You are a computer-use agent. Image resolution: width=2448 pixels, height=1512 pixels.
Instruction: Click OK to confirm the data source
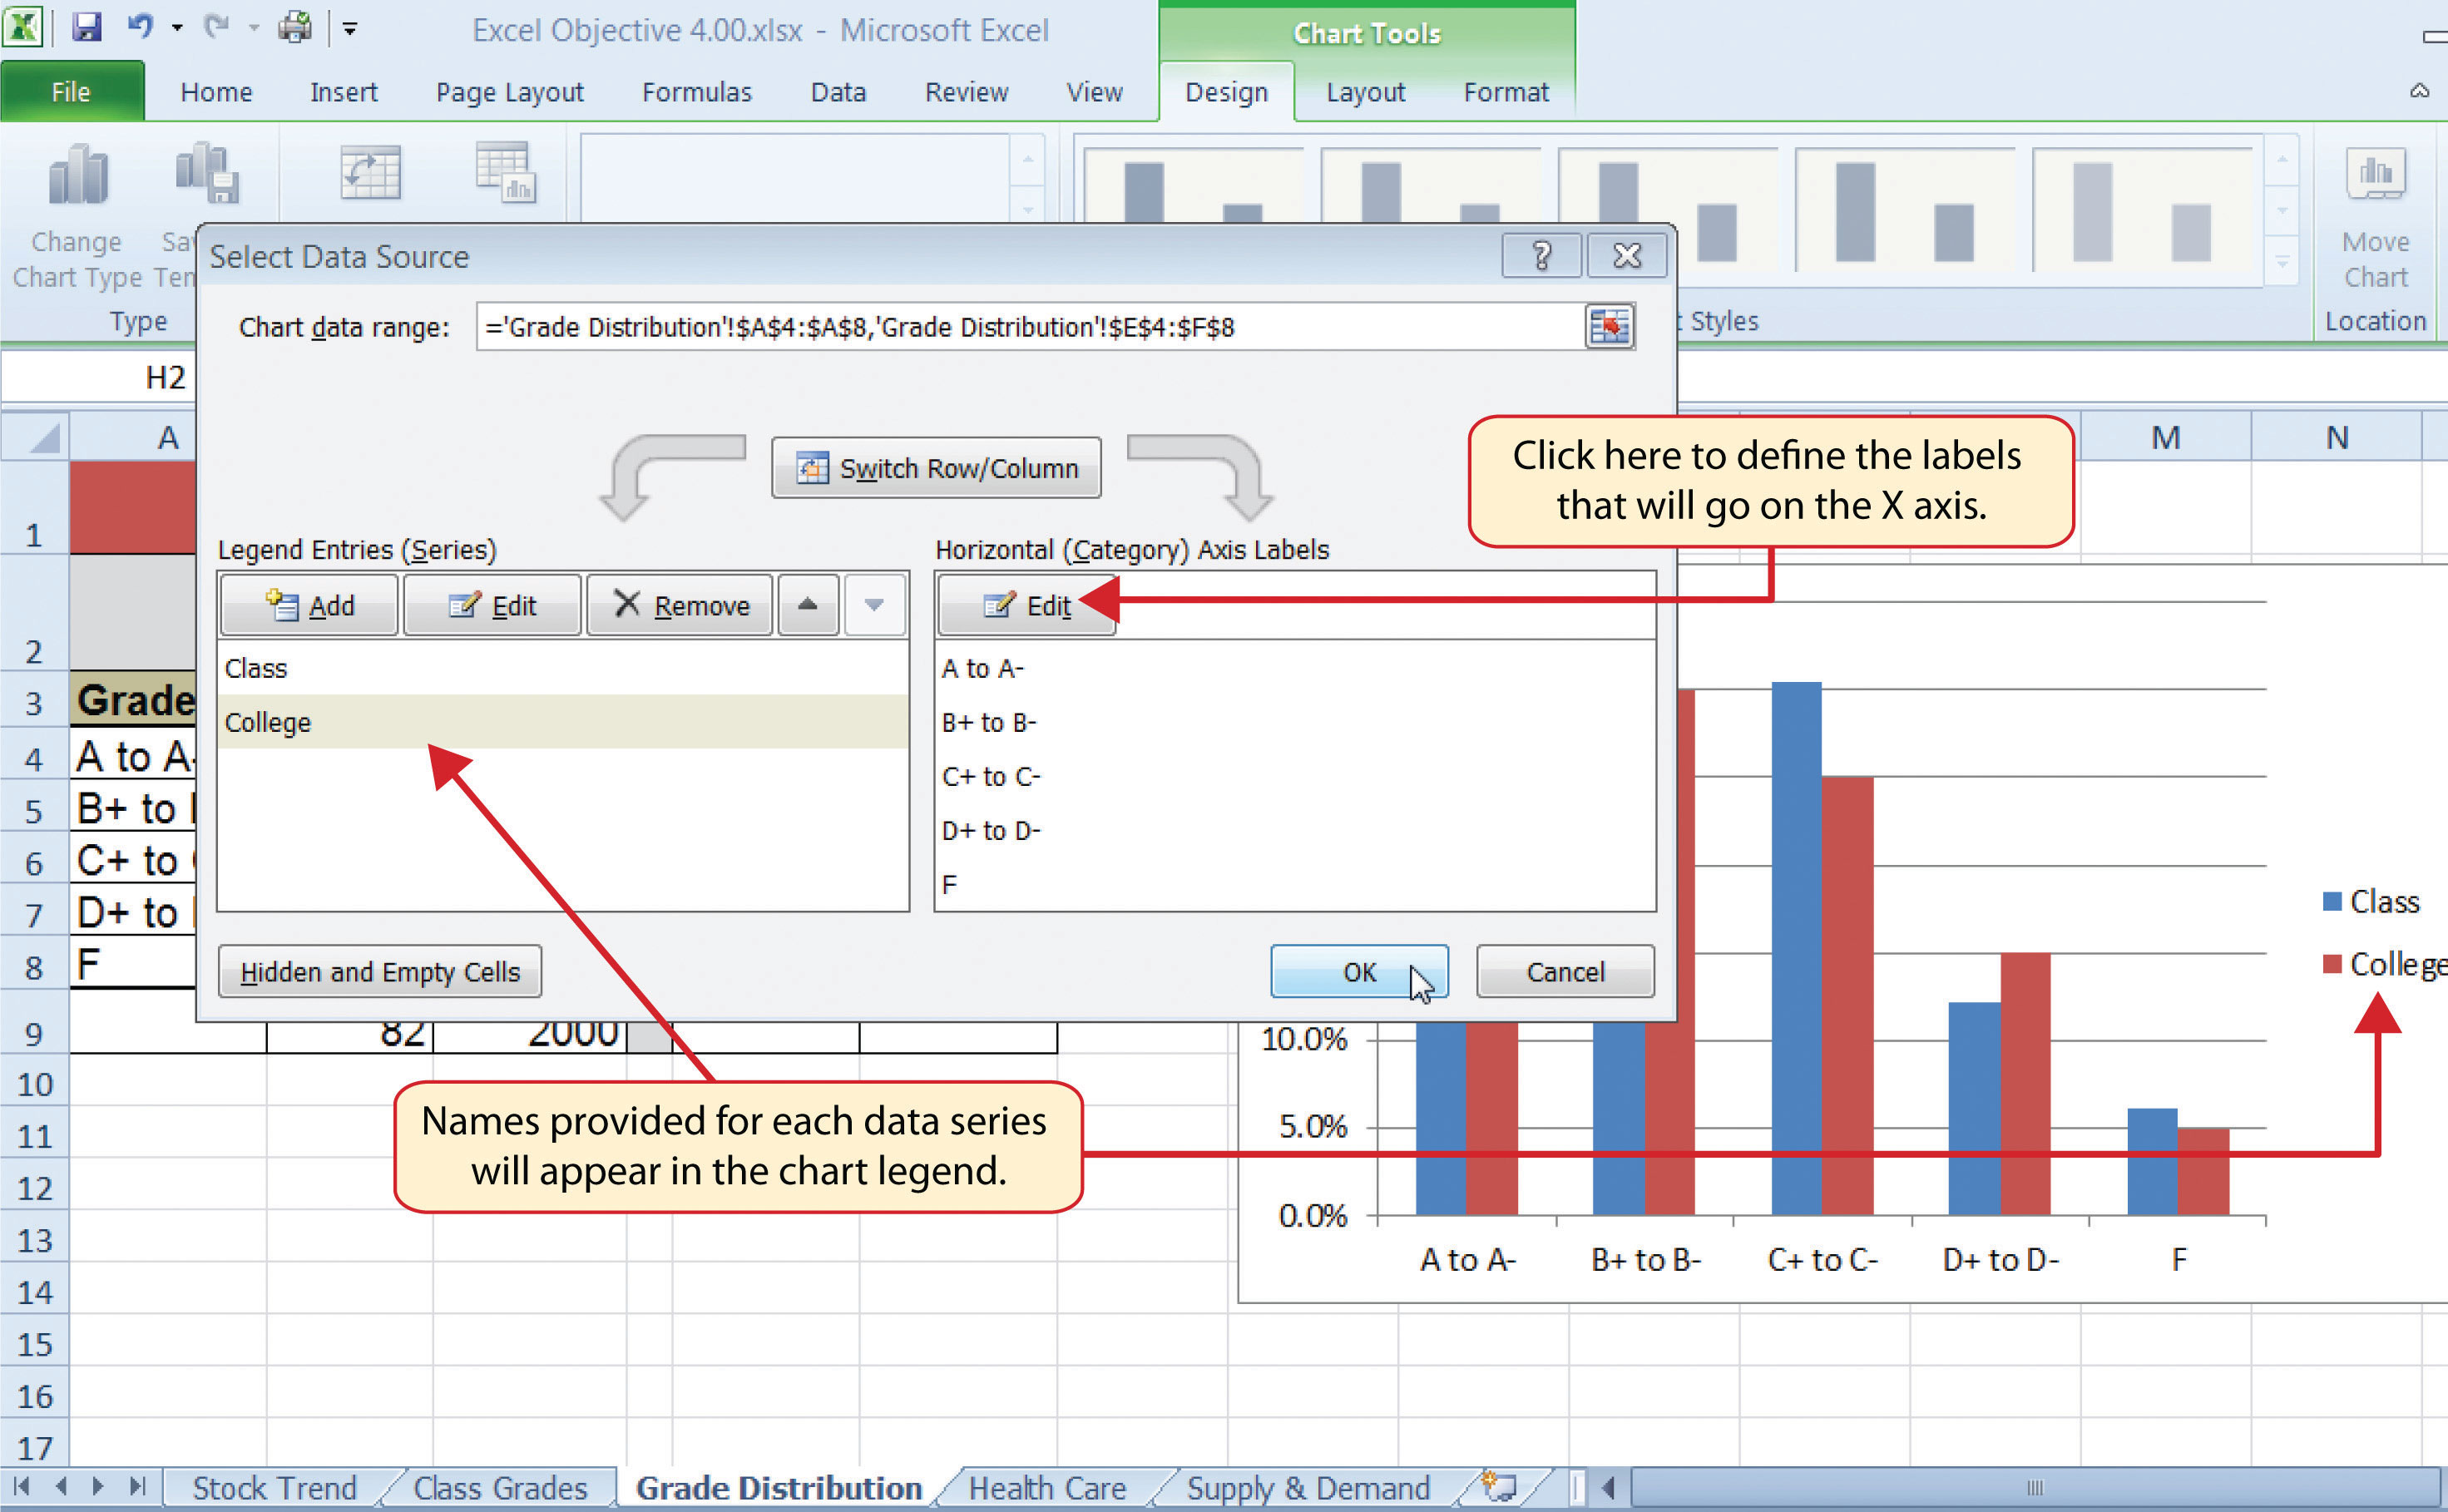[1358, 971]
